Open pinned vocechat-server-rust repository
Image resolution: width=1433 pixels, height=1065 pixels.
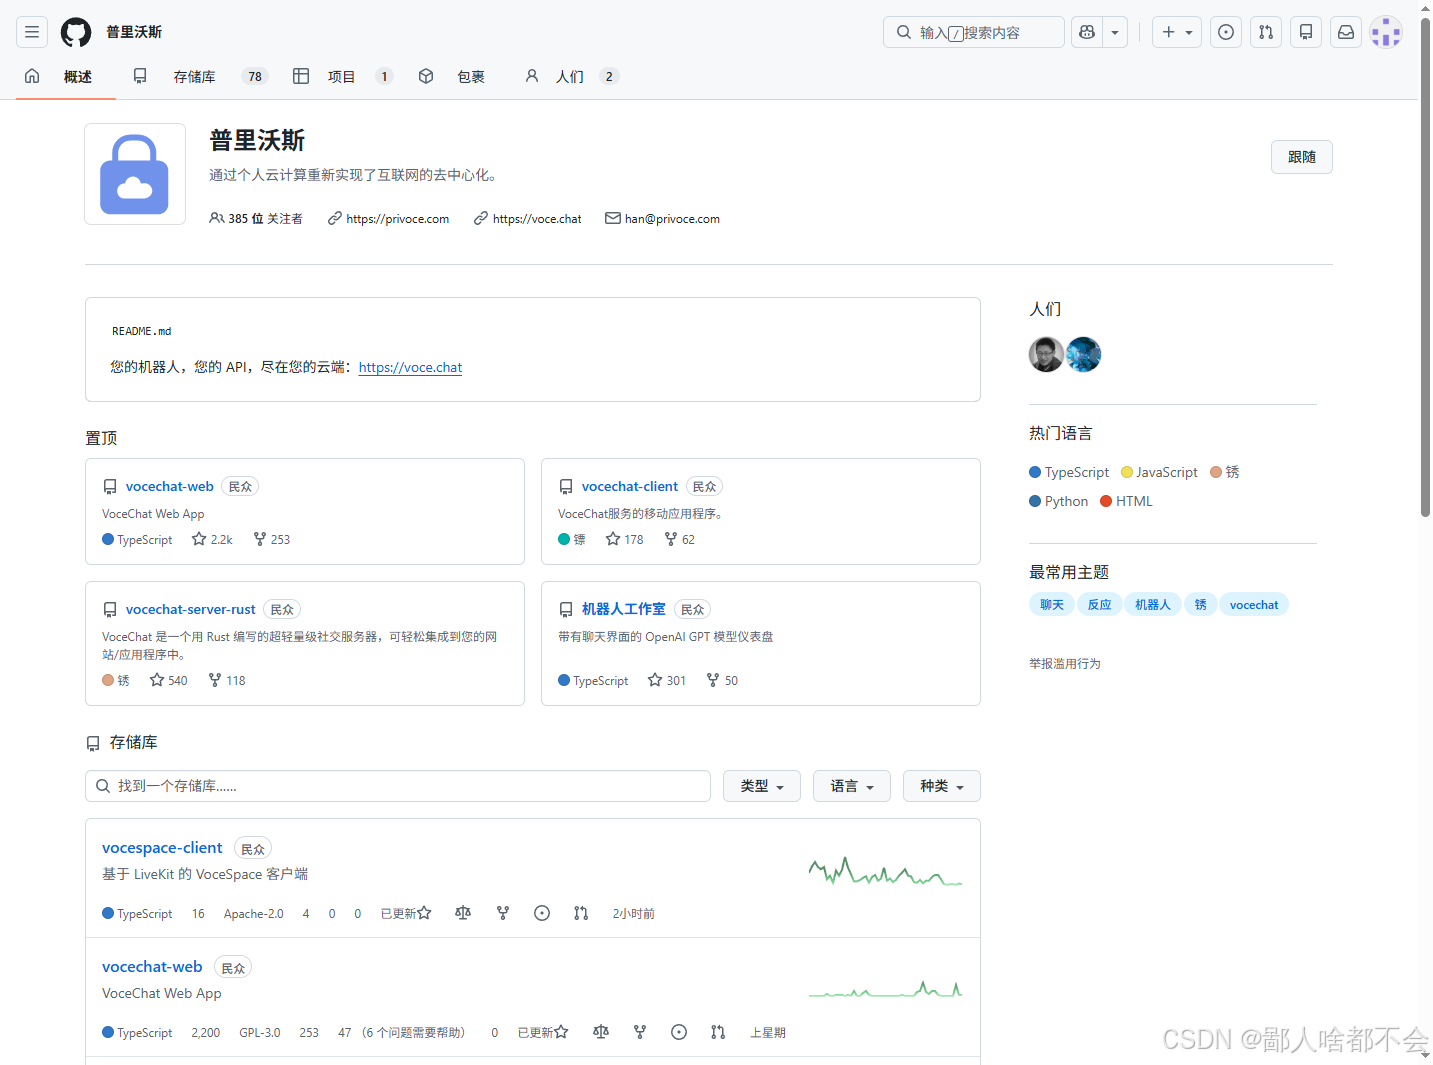pos(190,609)
